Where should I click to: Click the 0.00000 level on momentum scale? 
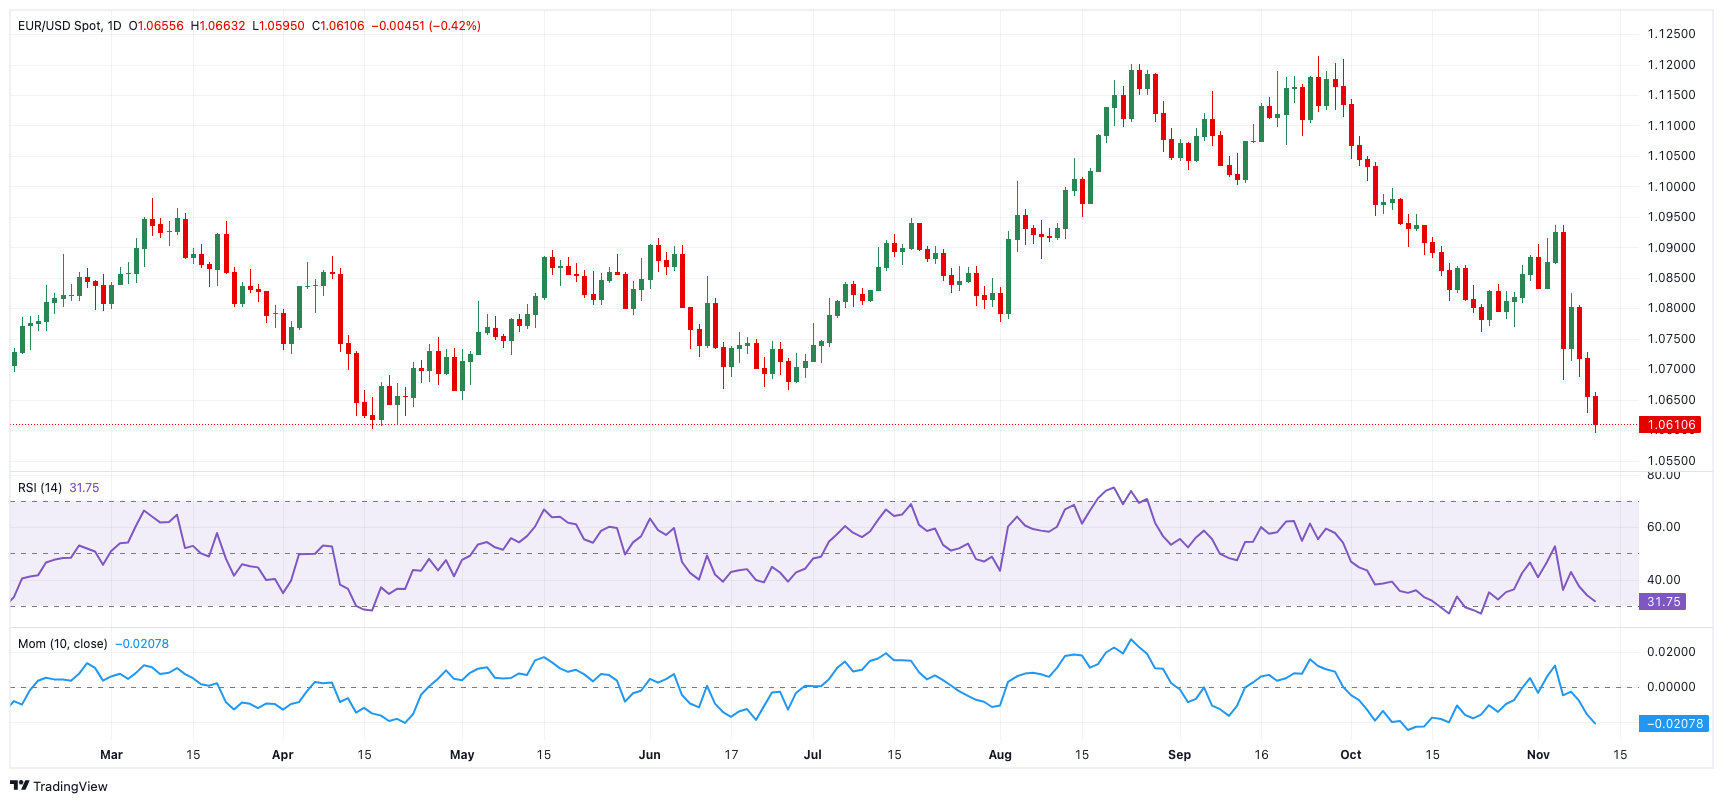click(x=1671, y=687)
